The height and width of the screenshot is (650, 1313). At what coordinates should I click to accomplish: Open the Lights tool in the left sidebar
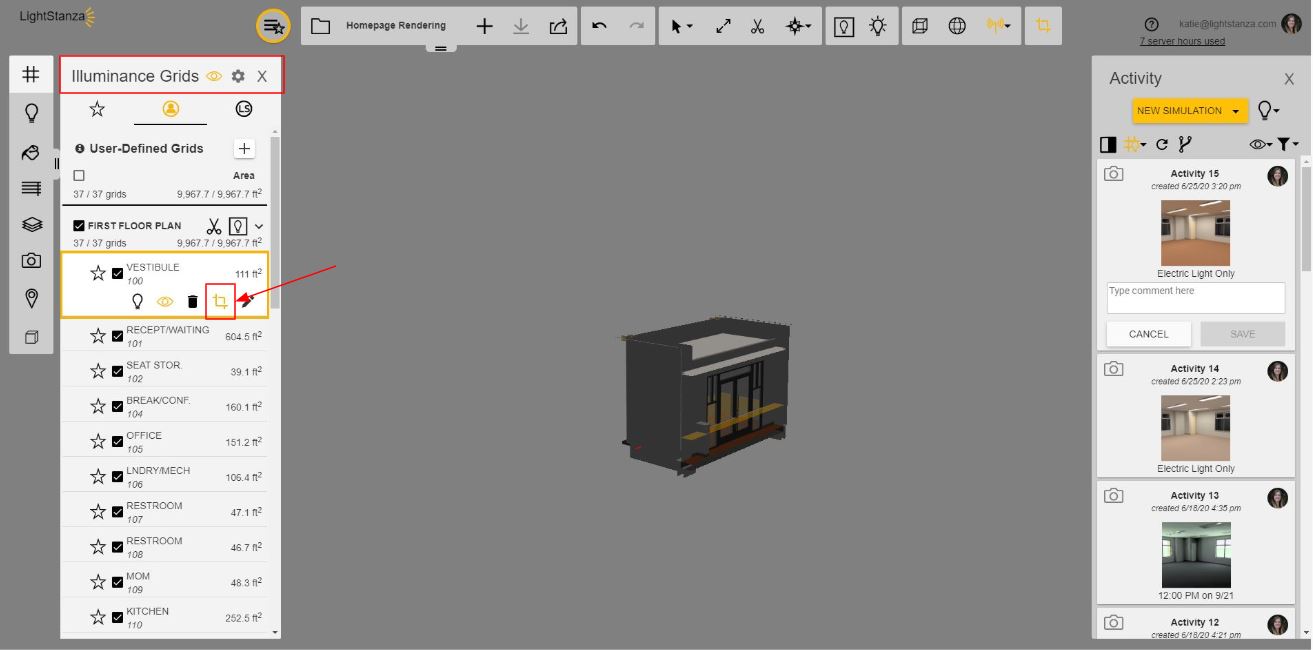pyautogui.click(x=31, y=112)
